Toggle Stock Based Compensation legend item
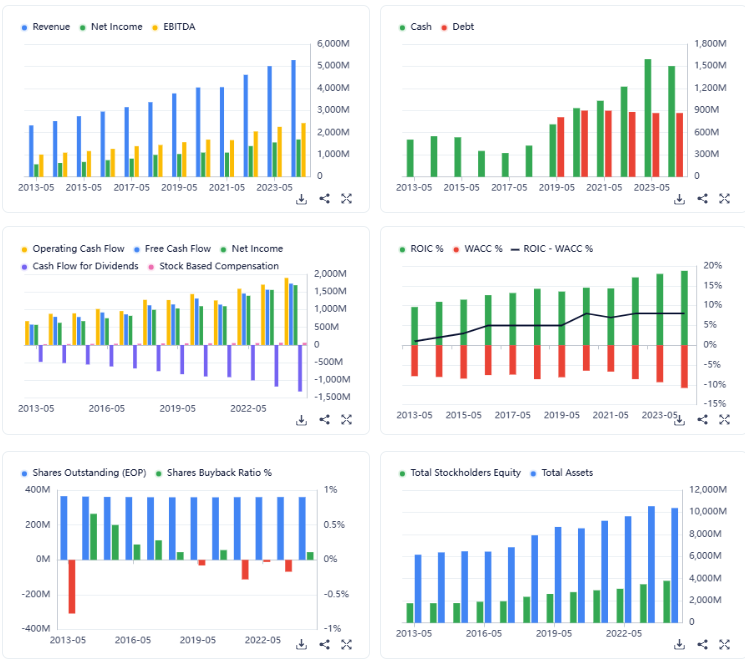 [213, 266]
